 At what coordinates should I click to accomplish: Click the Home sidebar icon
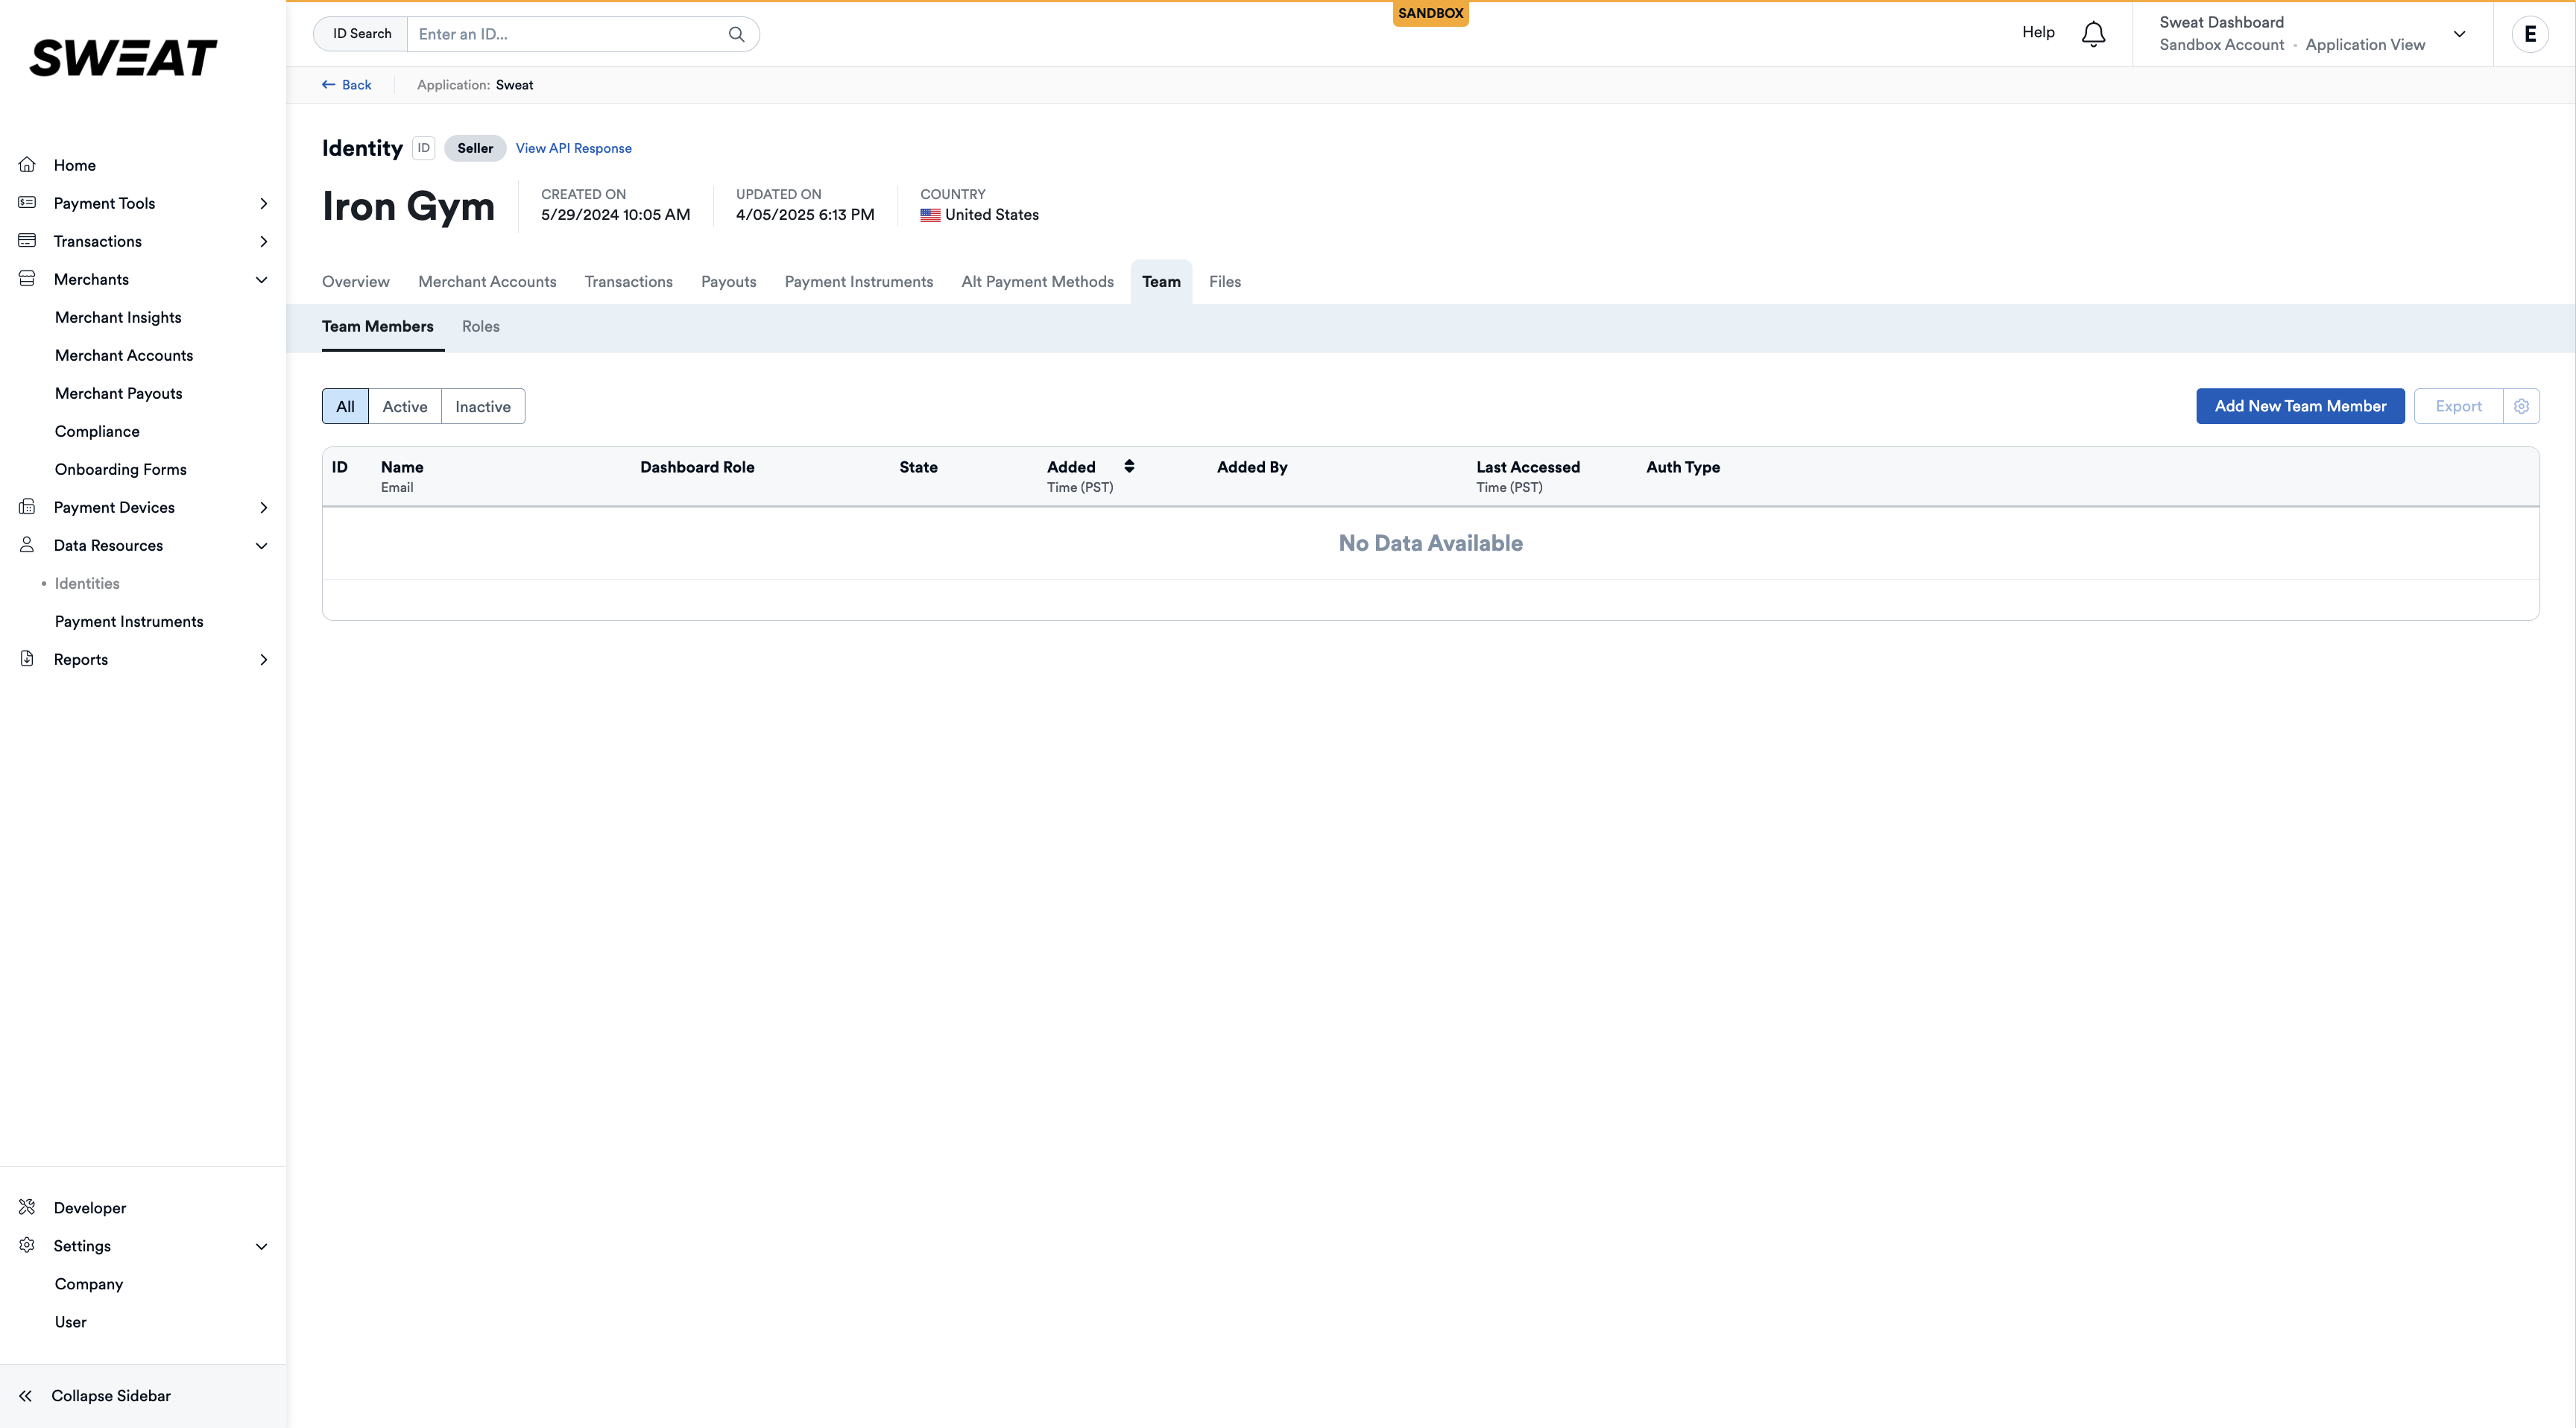27,165
